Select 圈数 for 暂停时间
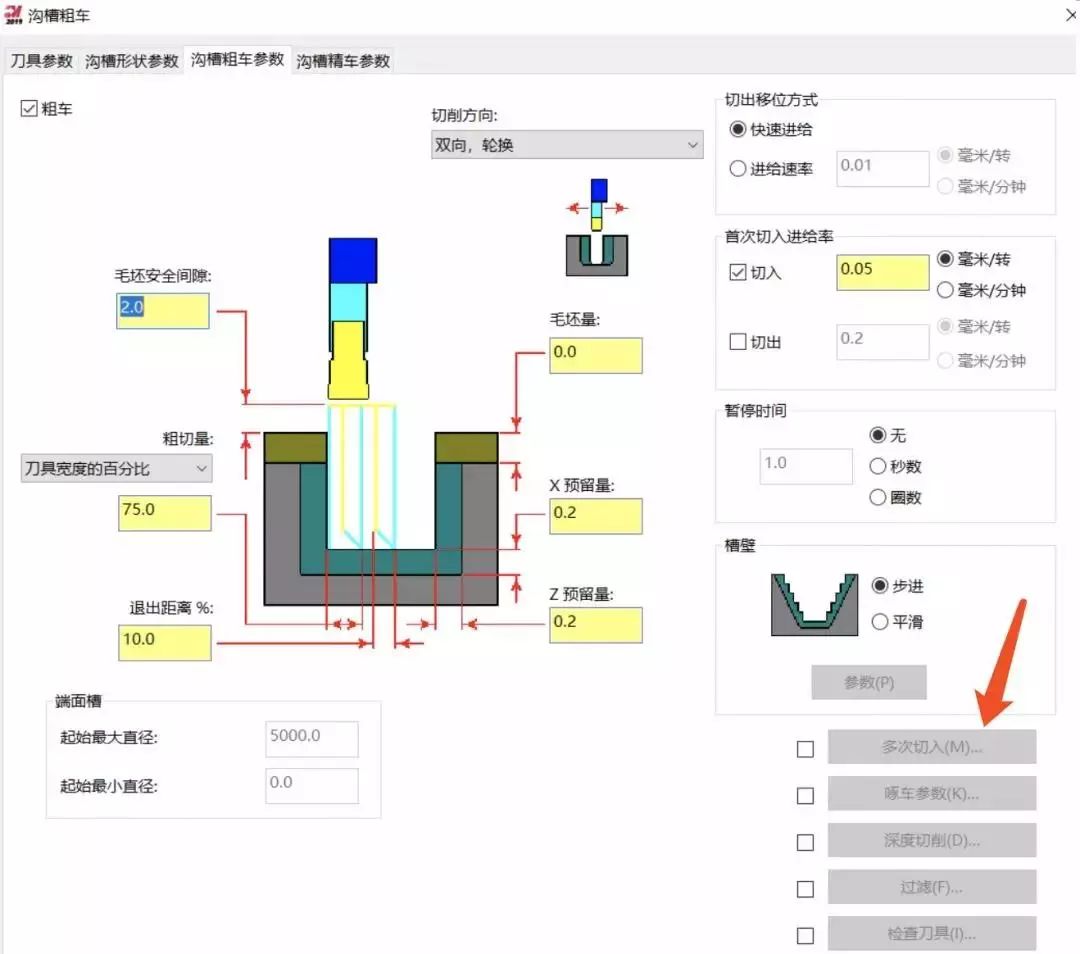 coord(878,497)
